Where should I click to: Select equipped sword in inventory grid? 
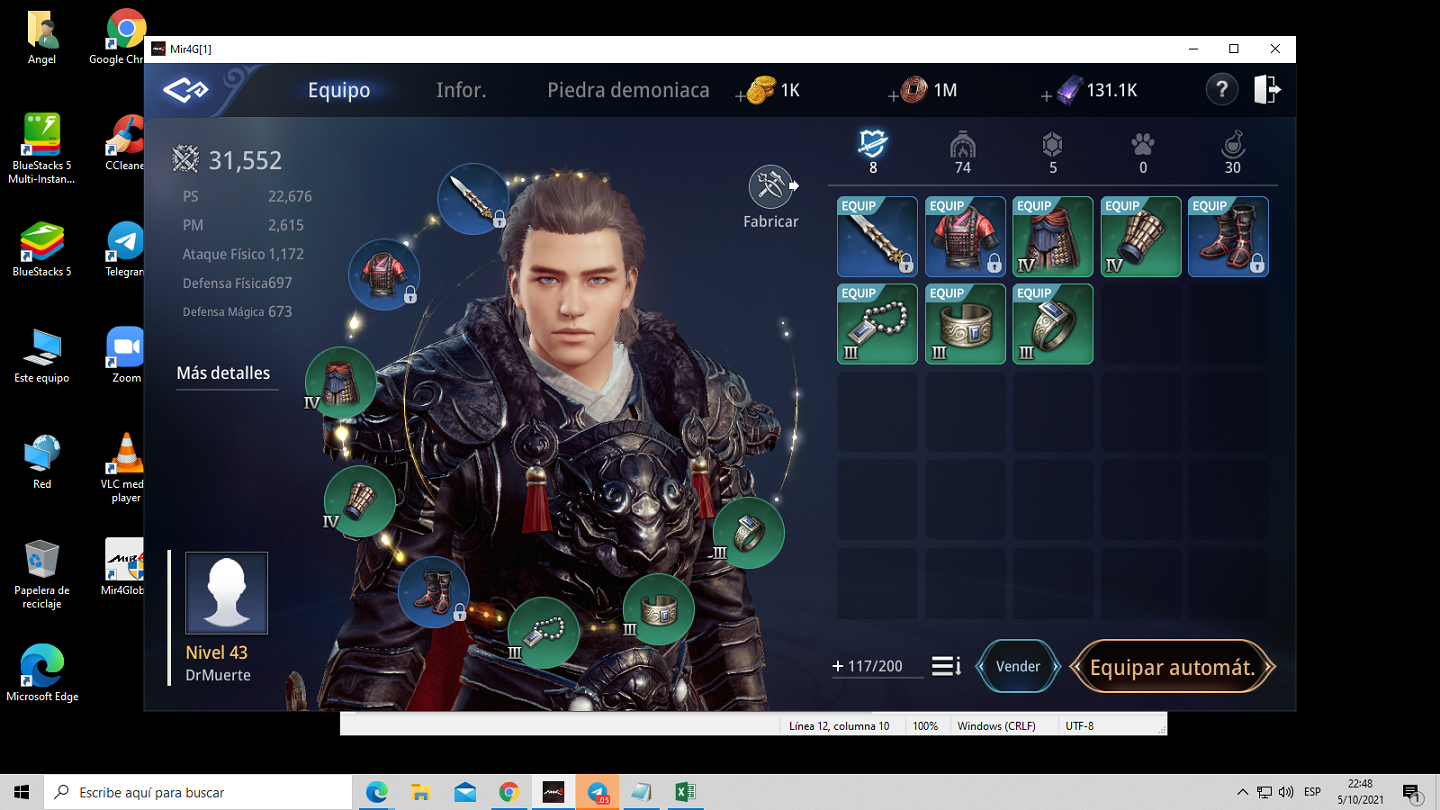click(877, 236)
